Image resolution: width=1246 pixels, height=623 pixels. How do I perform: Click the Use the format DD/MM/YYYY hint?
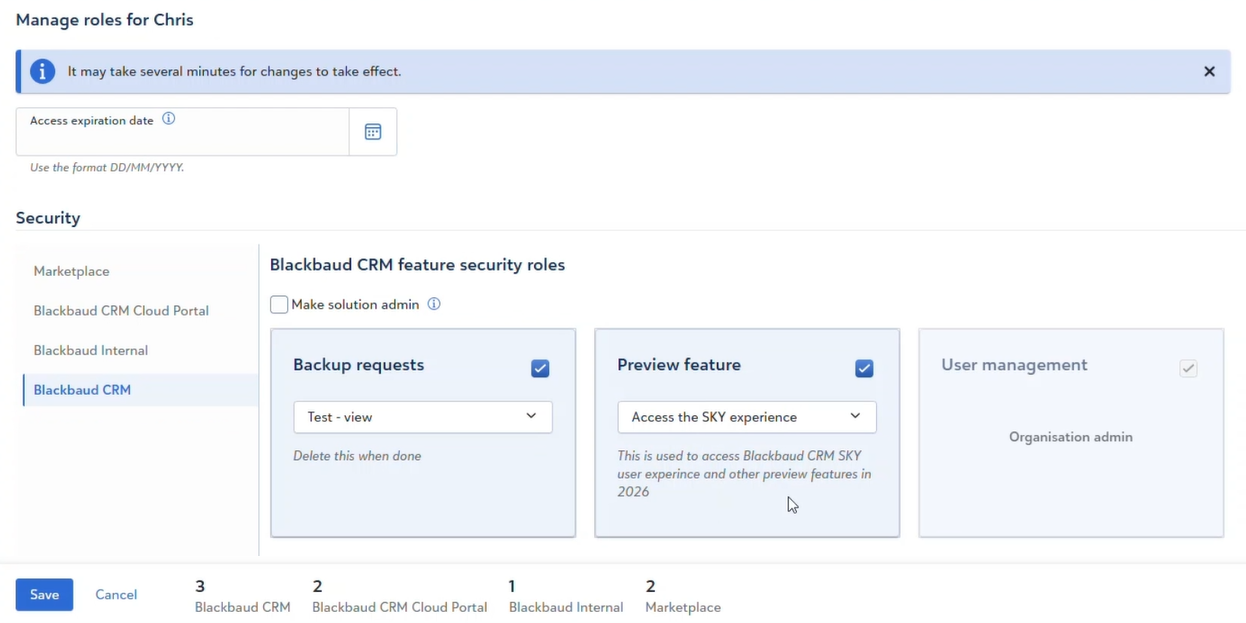coord(107,168)
